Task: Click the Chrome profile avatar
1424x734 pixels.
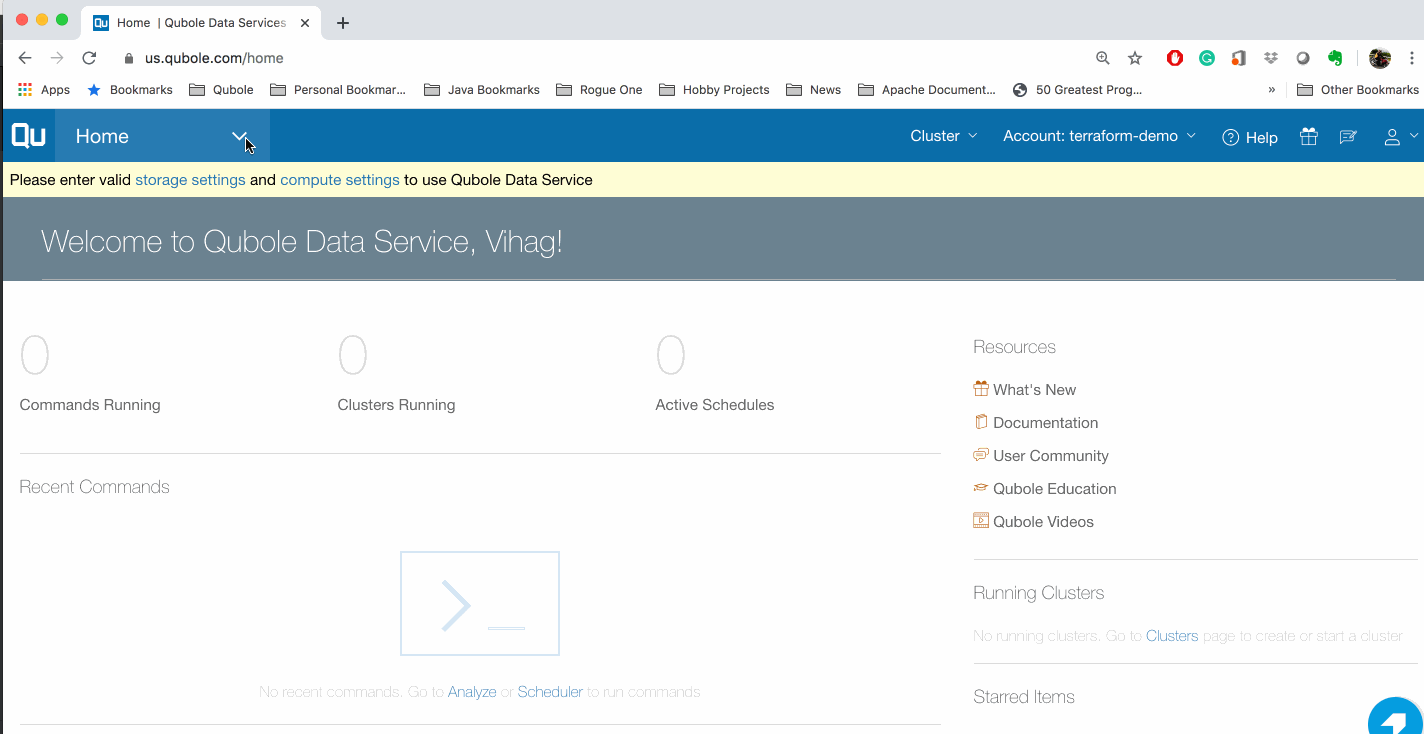Action: 1380,58
